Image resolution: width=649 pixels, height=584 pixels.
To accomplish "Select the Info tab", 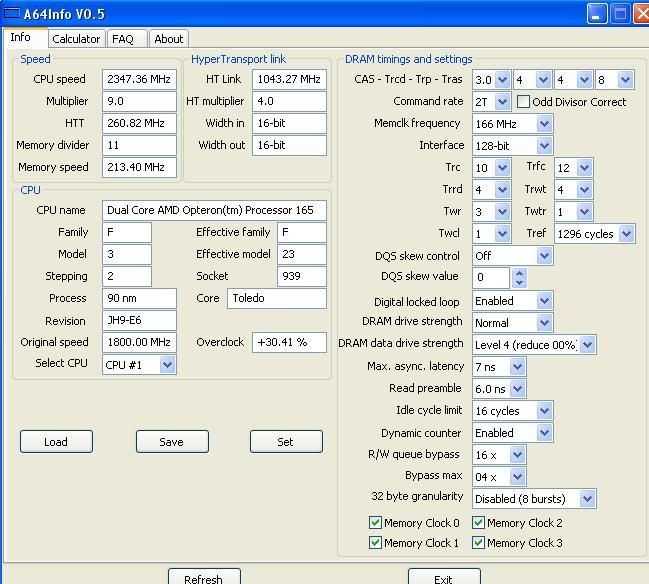I will click(x=25, y=38).
